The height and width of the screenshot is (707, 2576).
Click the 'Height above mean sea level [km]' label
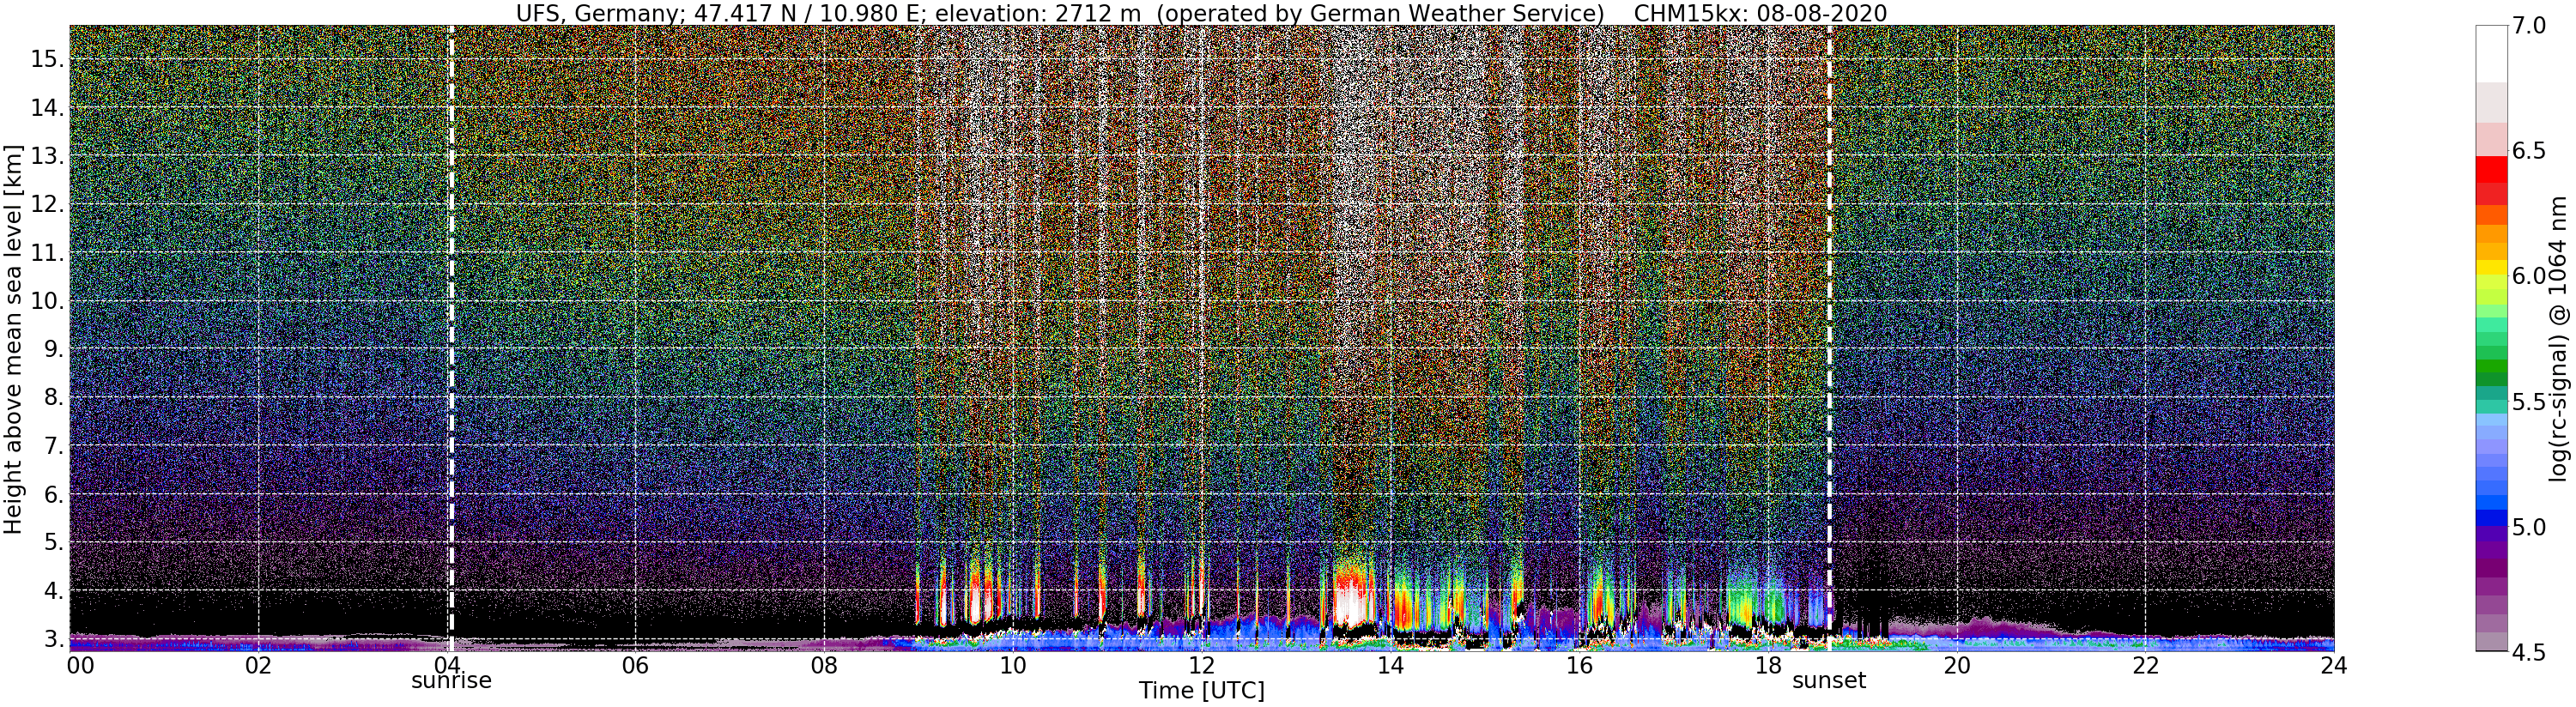[x=13, y=338]
